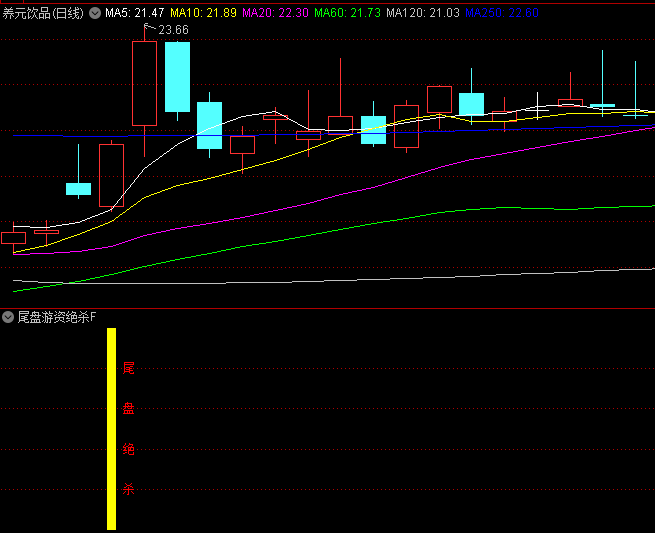655x533 pixels.
Task: Click the 尾盘游资绝杀F indicator name
Action: pos(57,317)
